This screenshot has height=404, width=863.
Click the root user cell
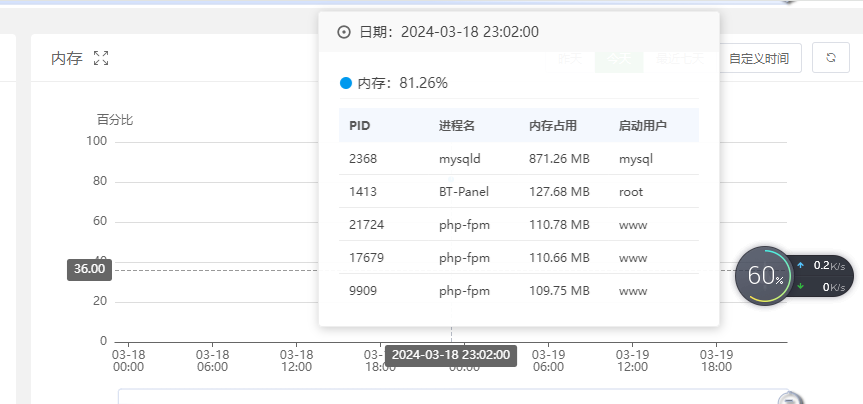click(x=631, y=192)
